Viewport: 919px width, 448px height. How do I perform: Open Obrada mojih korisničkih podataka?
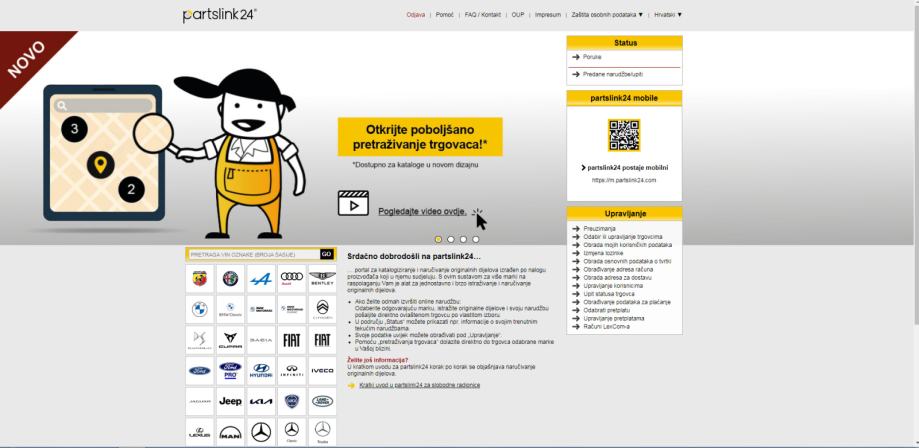coord(628,245)
